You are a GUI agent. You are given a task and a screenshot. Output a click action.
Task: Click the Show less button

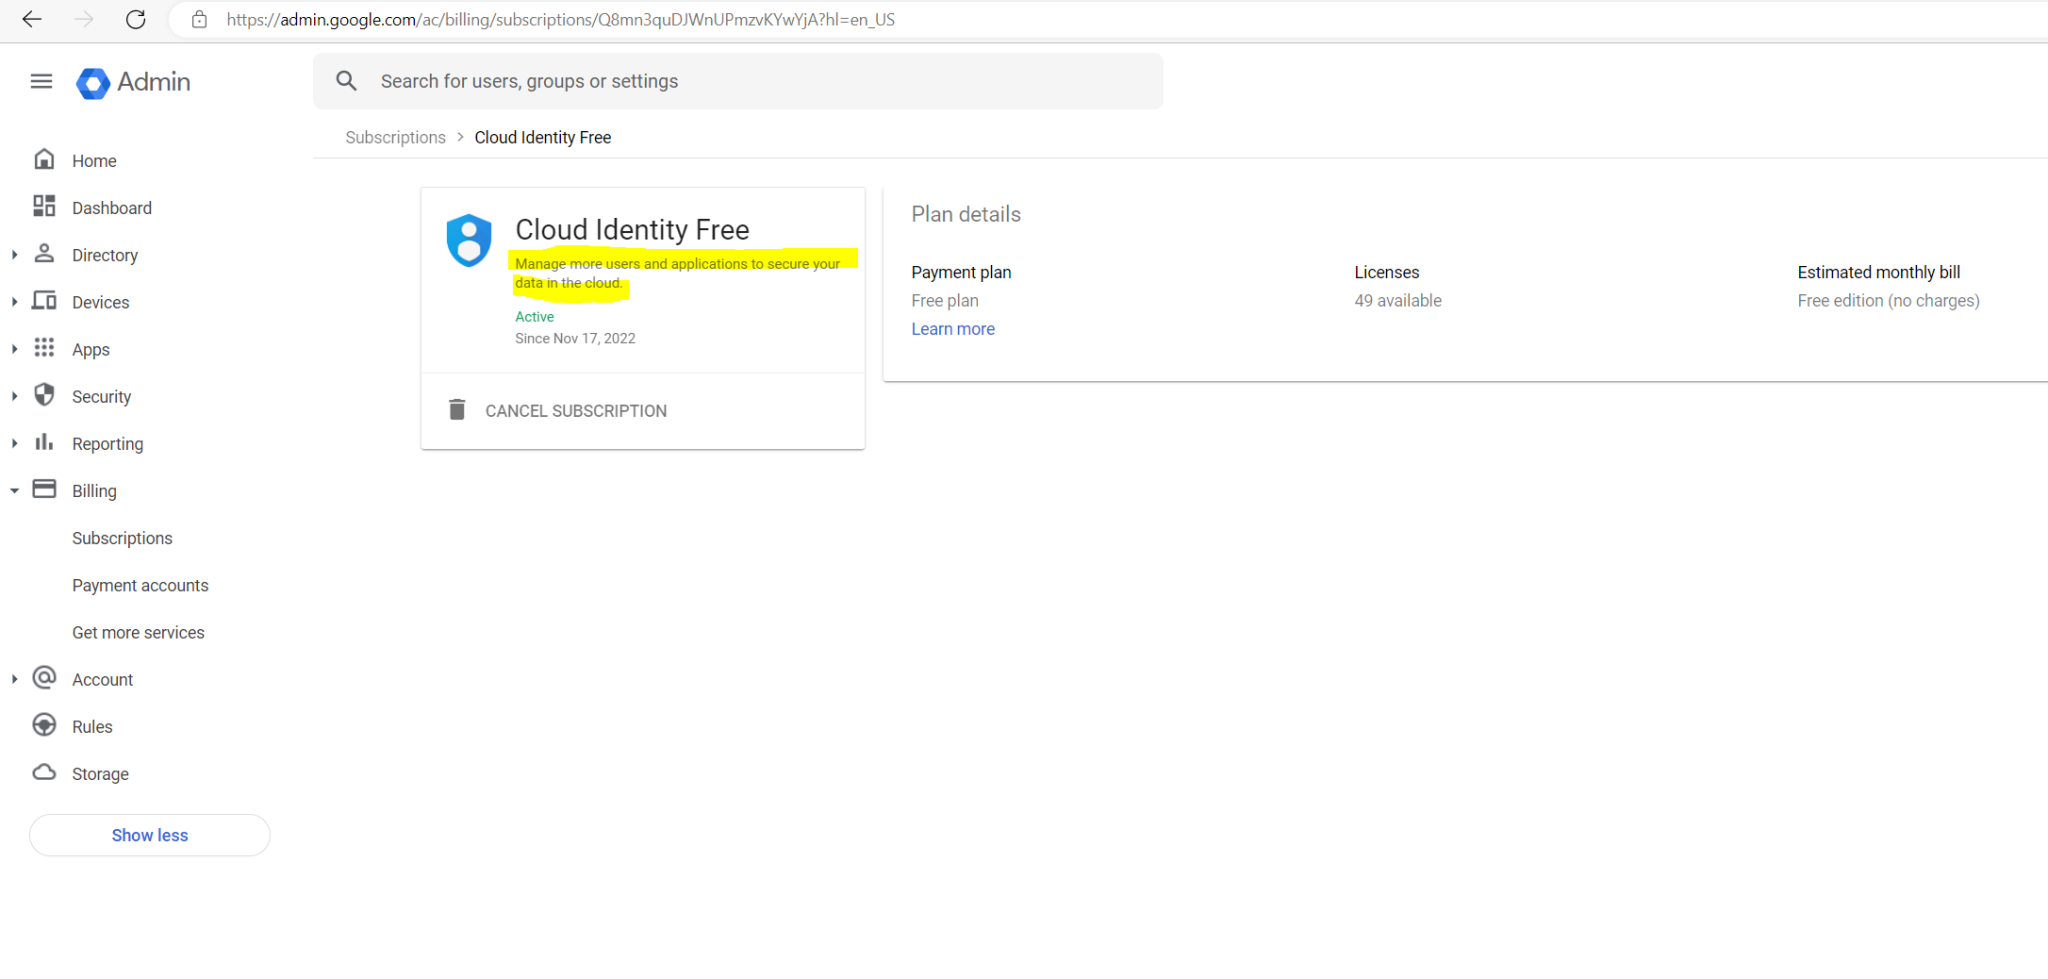pos(149,835)
